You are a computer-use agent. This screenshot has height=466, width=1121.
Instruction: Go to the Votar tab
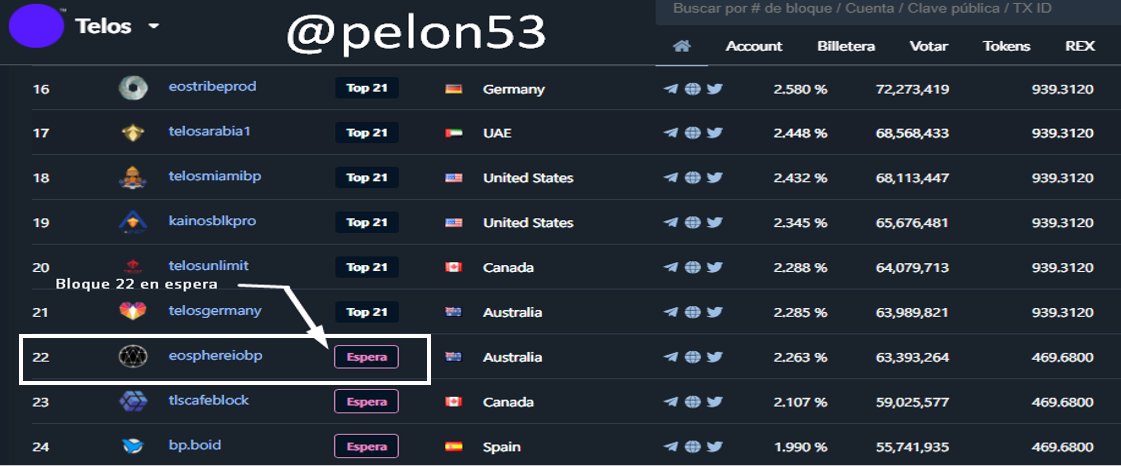(929, 46)
